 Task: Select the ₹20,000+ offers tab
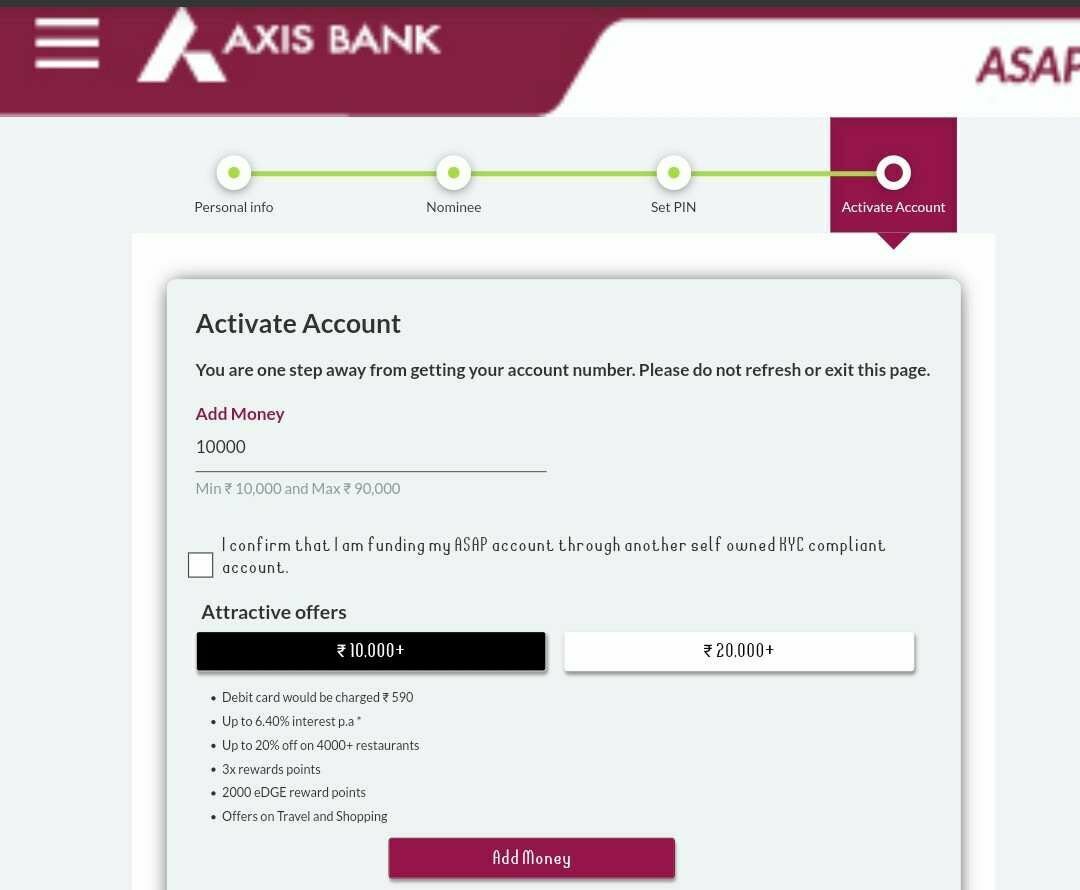pyautogui.click(x=738, y=650)
